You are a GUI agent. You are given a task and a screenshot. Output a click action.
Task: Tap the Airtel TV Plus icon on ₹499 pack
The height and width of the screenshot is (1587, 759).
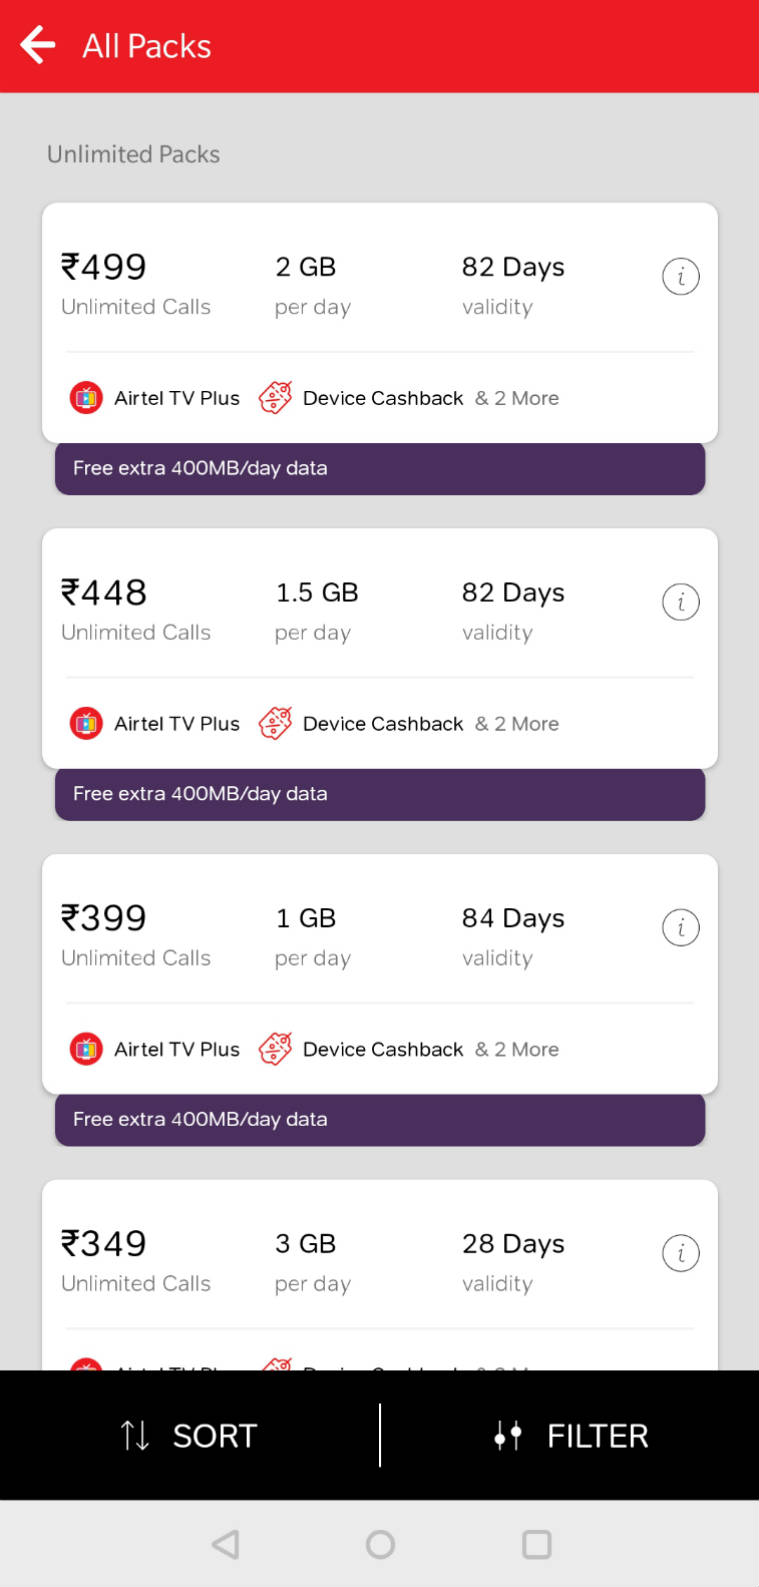tap(86, 397)
